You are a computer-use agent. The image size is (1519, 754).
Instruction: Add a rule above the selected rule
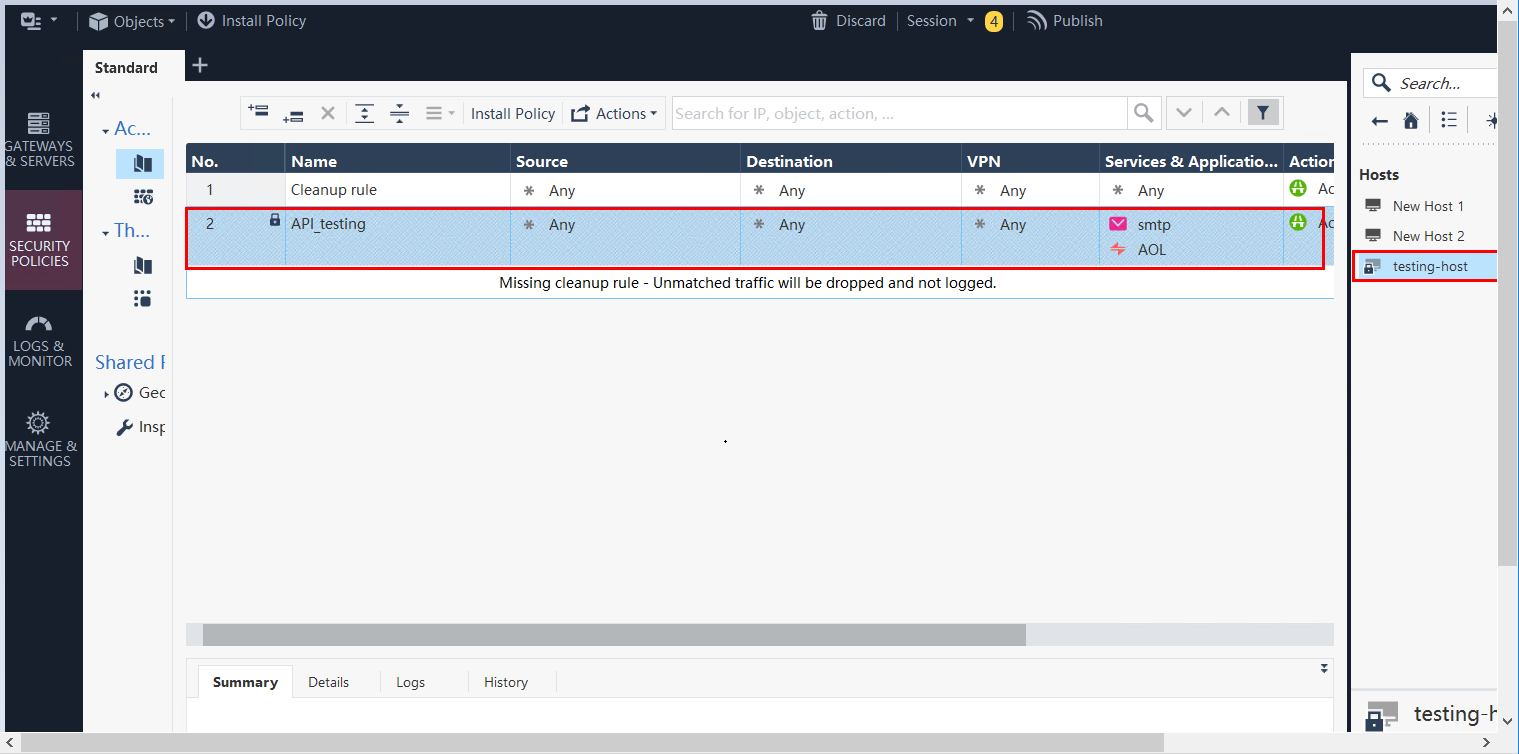[x=258, y=113]
